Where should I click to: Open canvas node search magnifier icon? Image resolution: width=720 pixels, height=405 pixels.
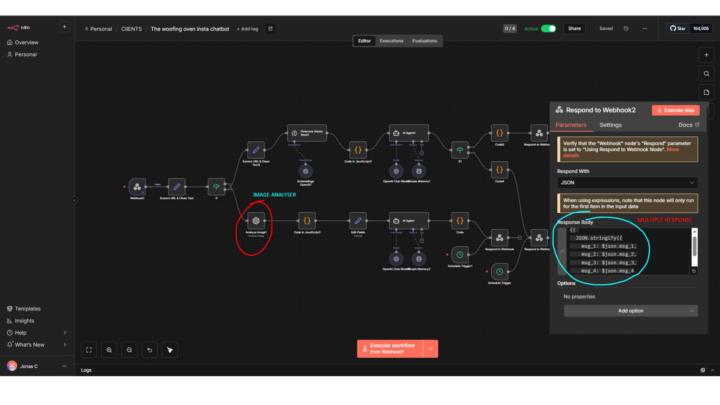point(706,74)
